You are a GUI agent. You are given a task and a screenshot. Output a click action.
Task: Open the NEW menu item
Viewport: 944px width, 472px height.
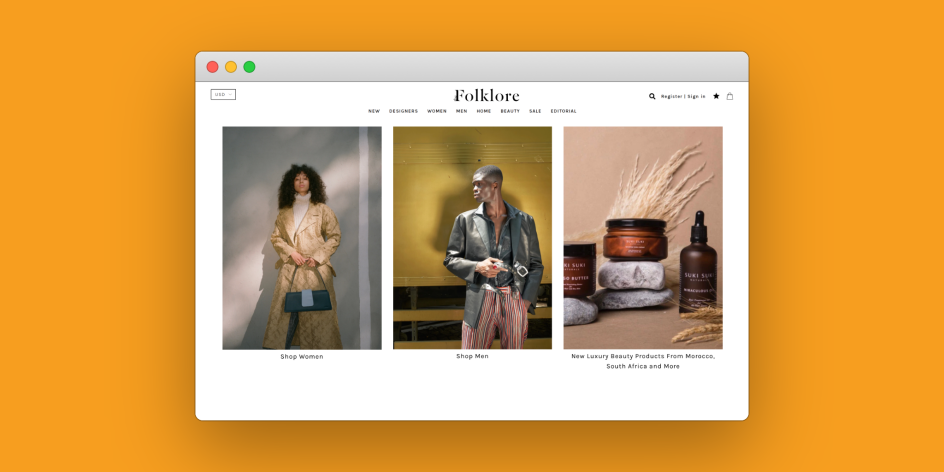coord(374,111)
